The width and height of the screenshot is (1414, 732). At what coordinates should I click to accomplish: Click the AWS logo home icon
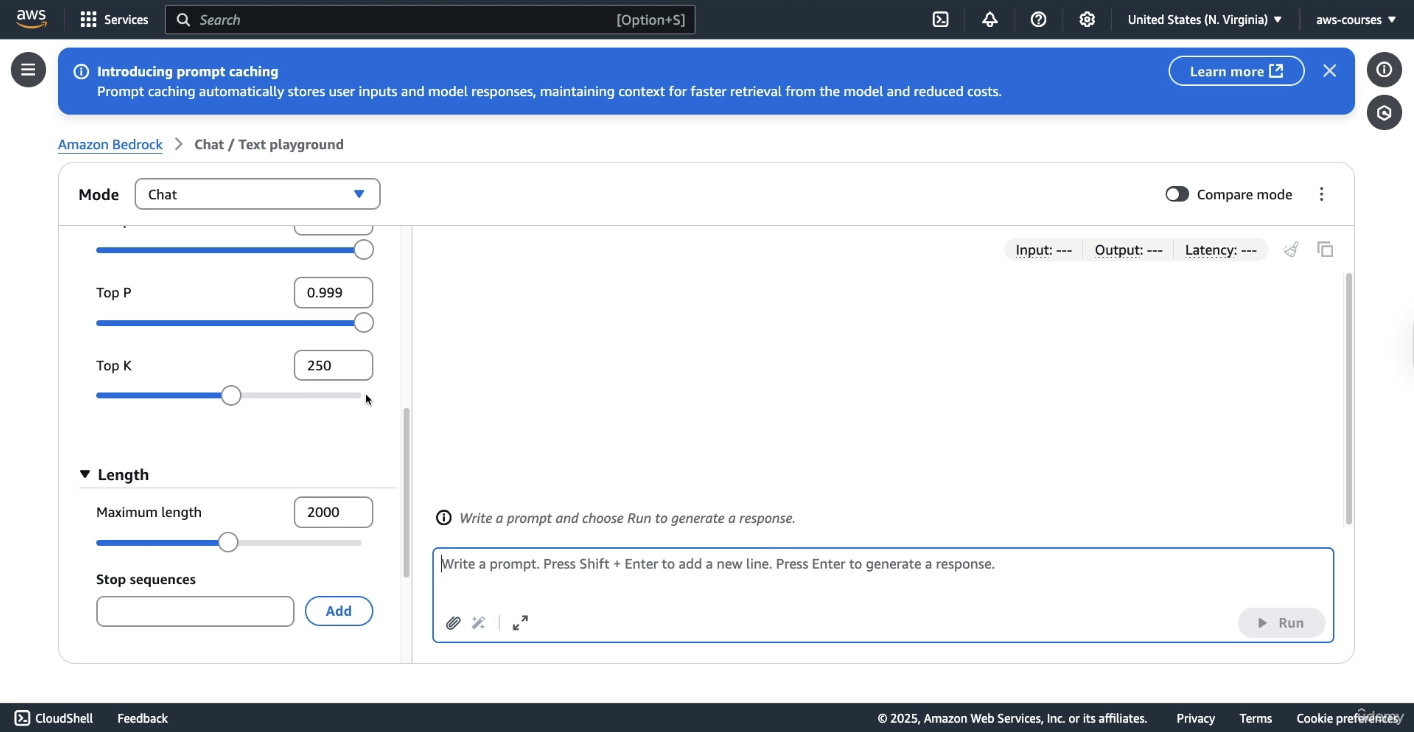coord(31,19)
